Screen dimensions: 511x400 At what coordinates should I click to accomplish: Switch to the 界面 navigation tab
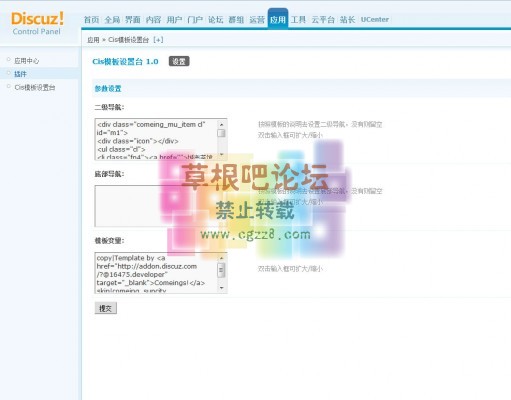tap(133, 20)
